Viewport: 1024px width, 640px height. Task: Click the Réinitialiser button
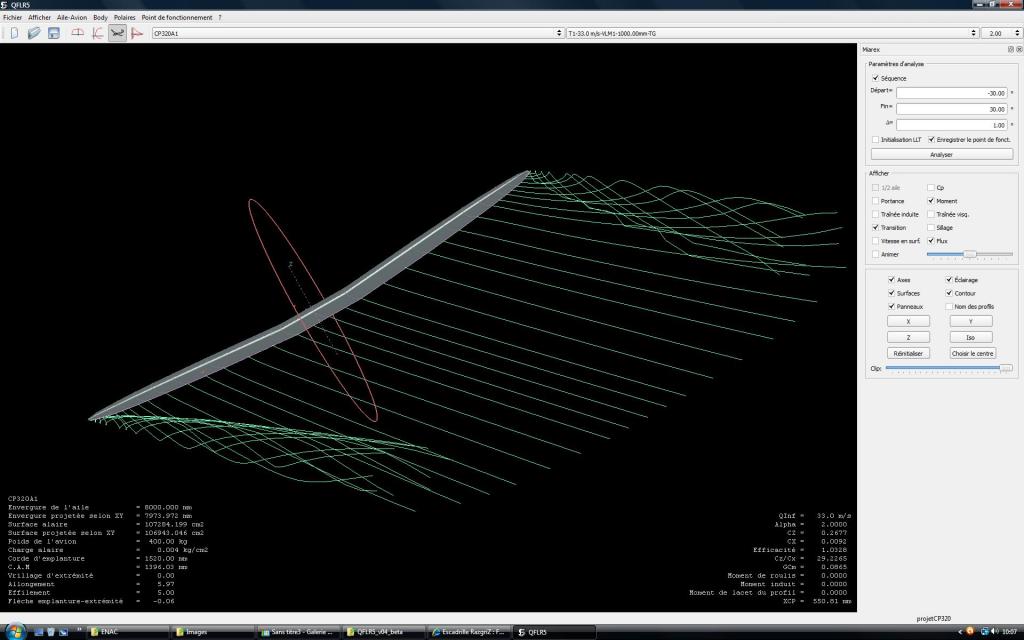[x=908, y=353]
